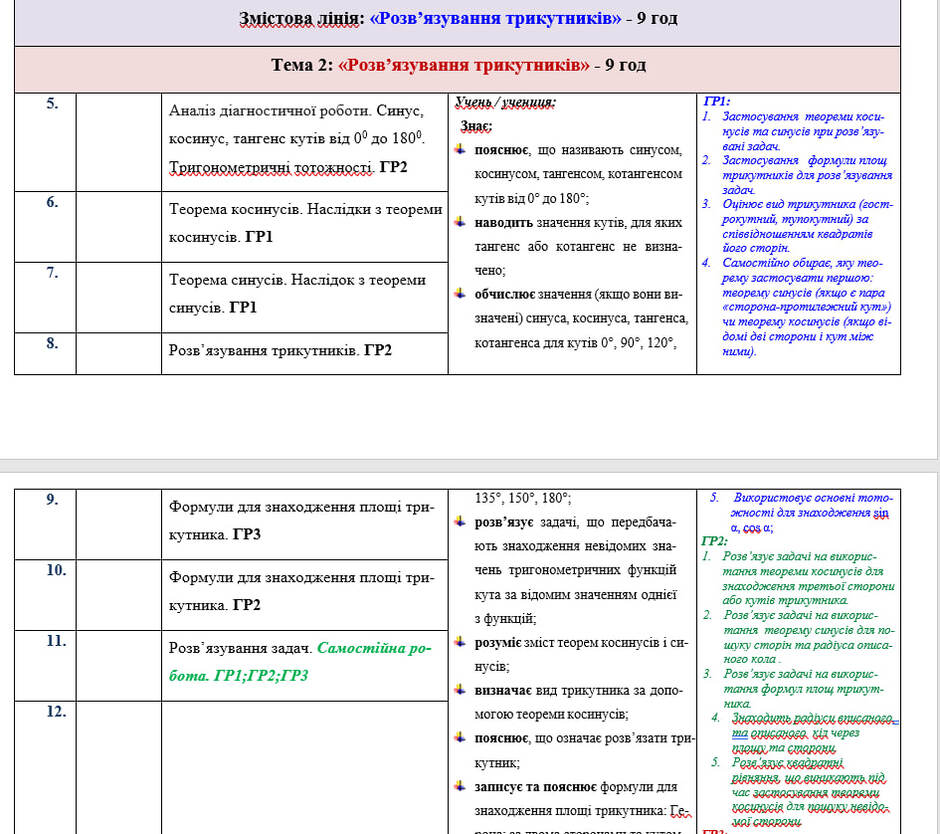The height and width of the screenshot is (834, 940).
Task: Select row number "9." cell
Action: pos(46,525)
